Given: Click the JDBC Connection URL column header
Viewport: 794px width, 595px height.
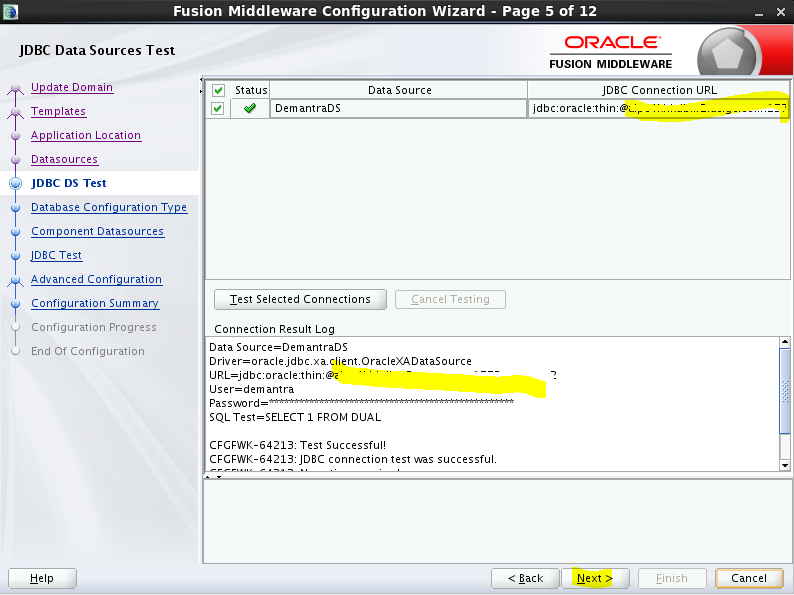Looking at the screenshot, I should point(659,90).
